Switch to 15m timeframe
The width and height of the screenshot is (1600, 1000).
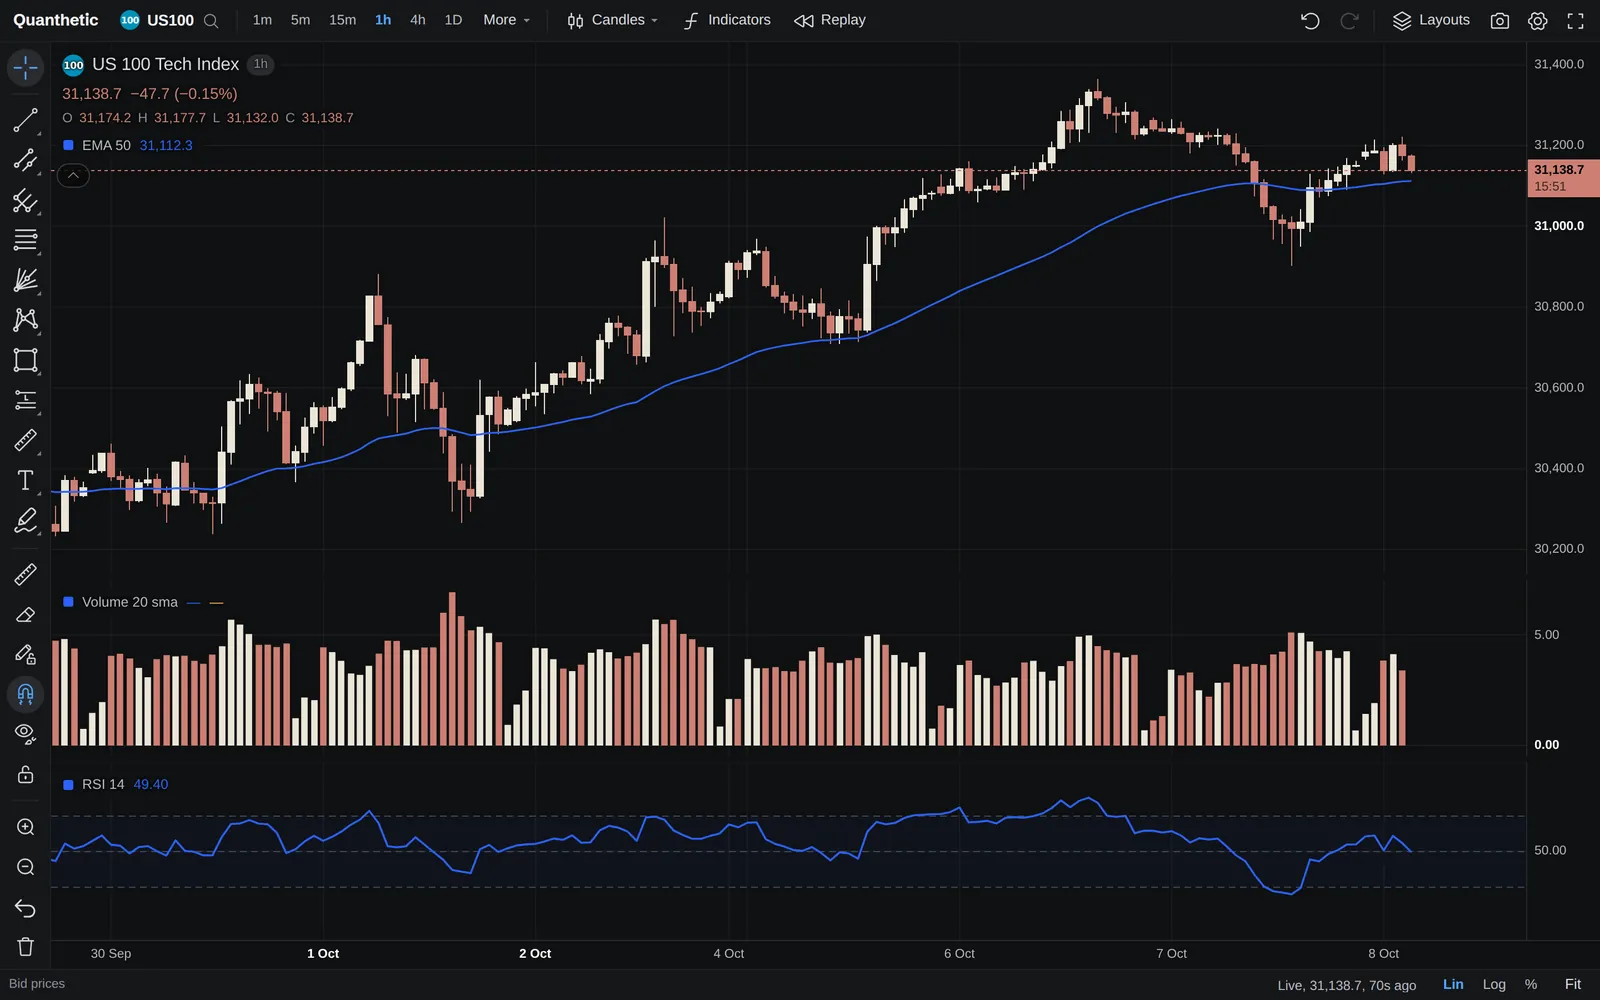(x=342, y=20)
